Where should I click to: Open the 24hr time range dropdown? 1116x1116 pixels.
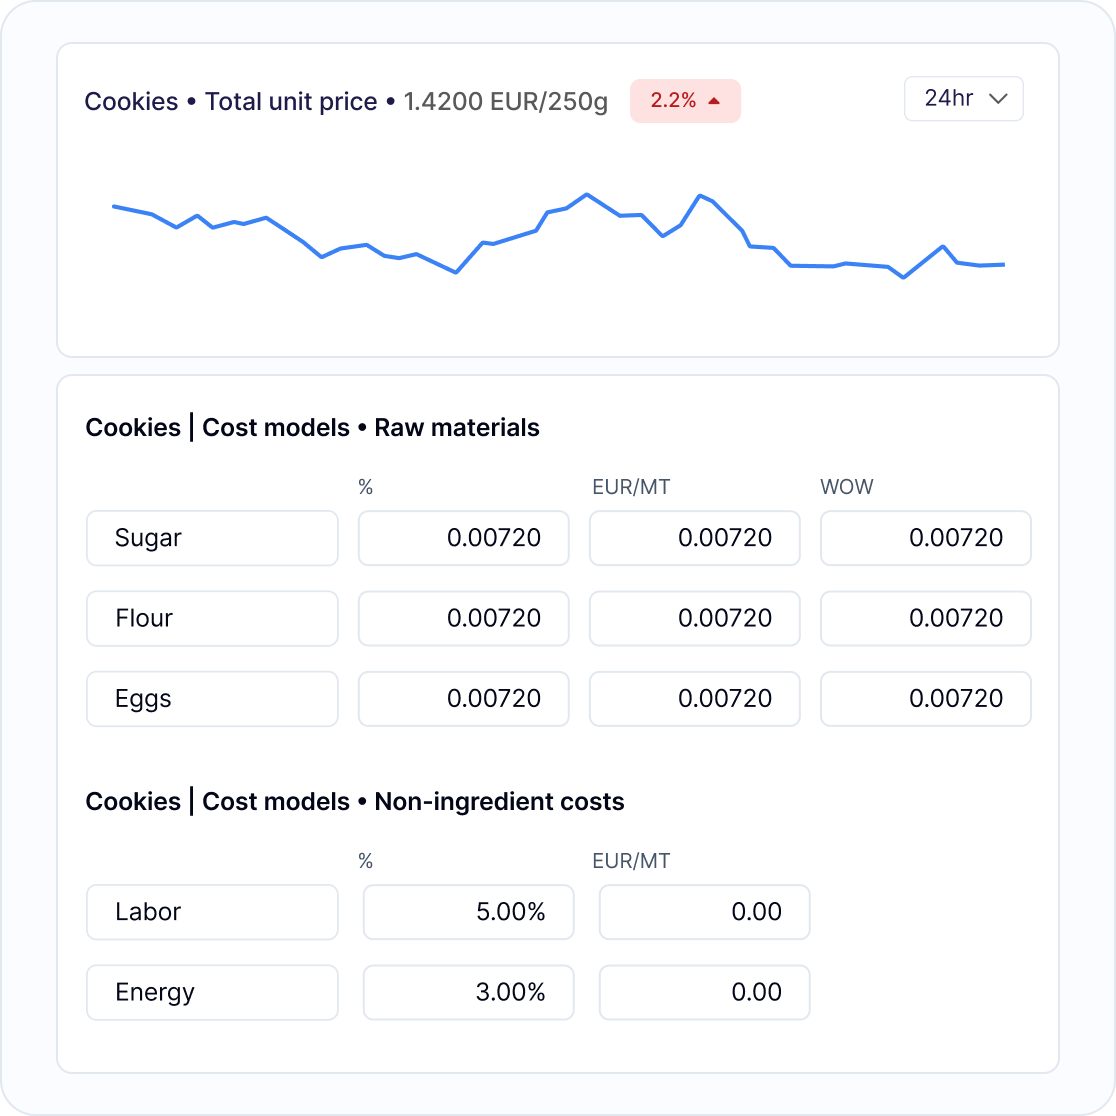click(963, 99)
